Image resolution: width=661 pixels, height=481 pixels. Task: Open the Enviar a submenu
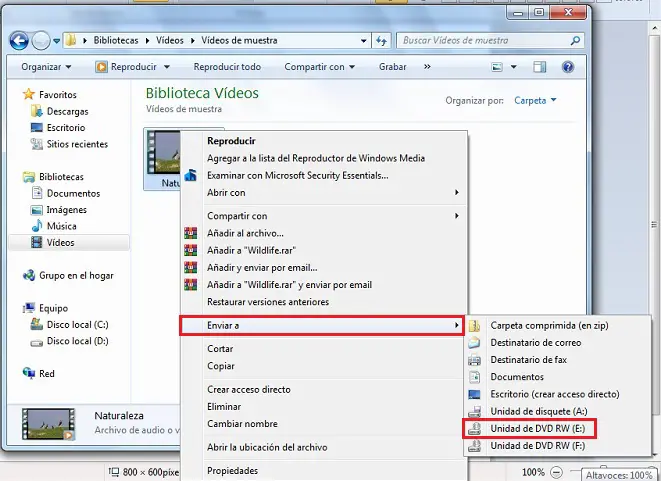322,325
